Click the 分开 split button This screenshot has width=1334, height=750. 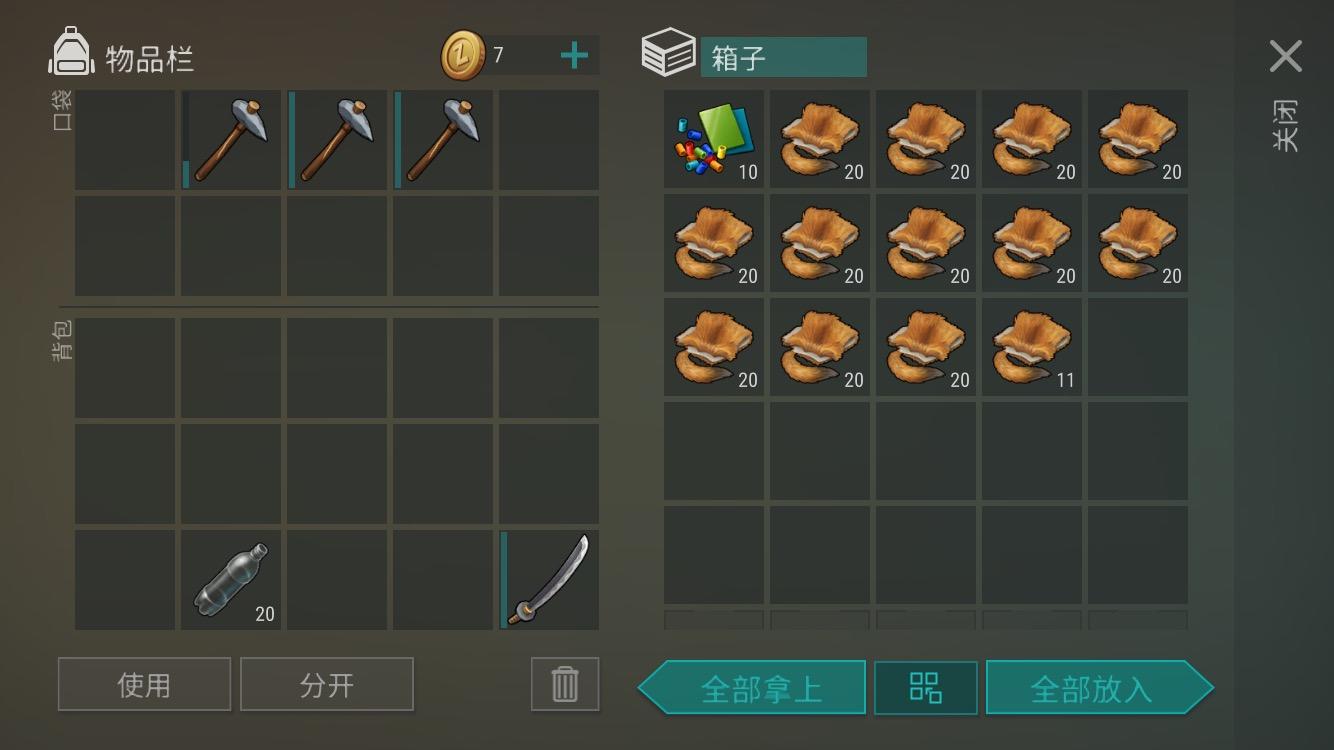tap(327, 684)
